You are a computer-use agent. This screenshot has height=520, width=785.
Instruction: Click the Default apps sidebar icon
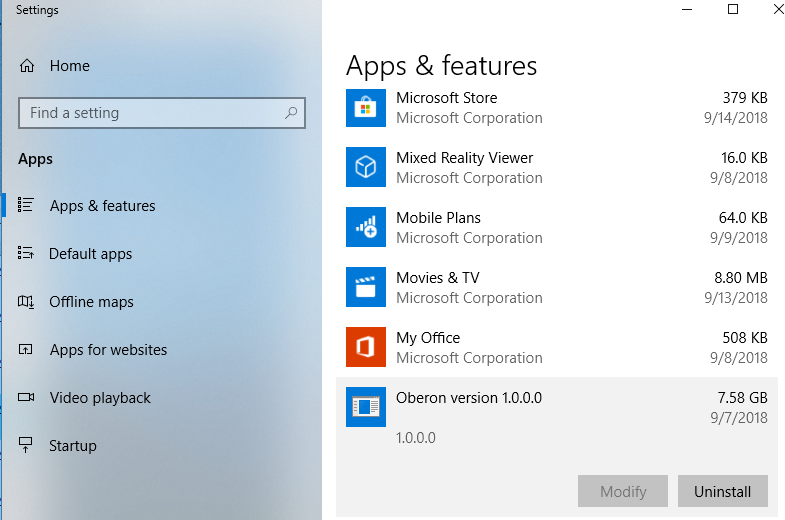click(x=26, y=253)
